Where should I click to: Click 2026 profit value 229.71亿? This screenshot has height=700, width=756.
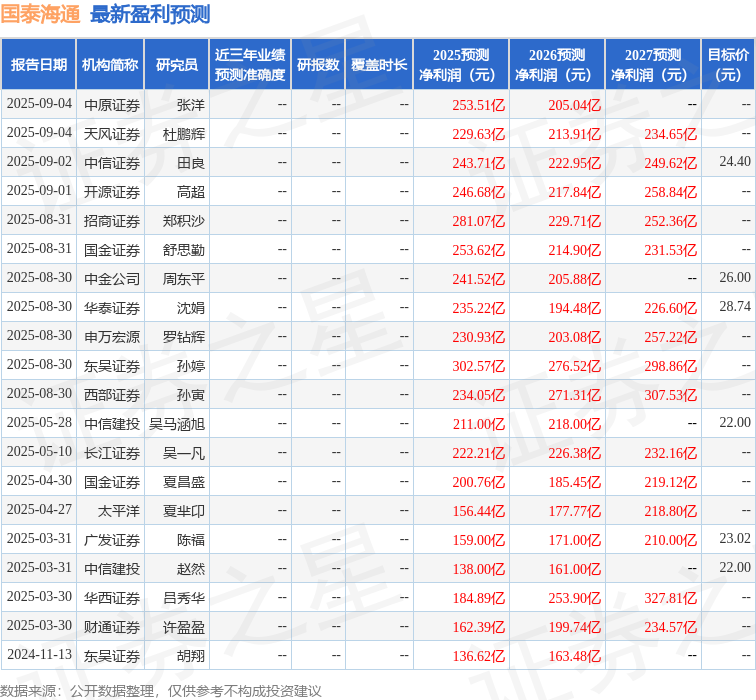tap(574, 221)
